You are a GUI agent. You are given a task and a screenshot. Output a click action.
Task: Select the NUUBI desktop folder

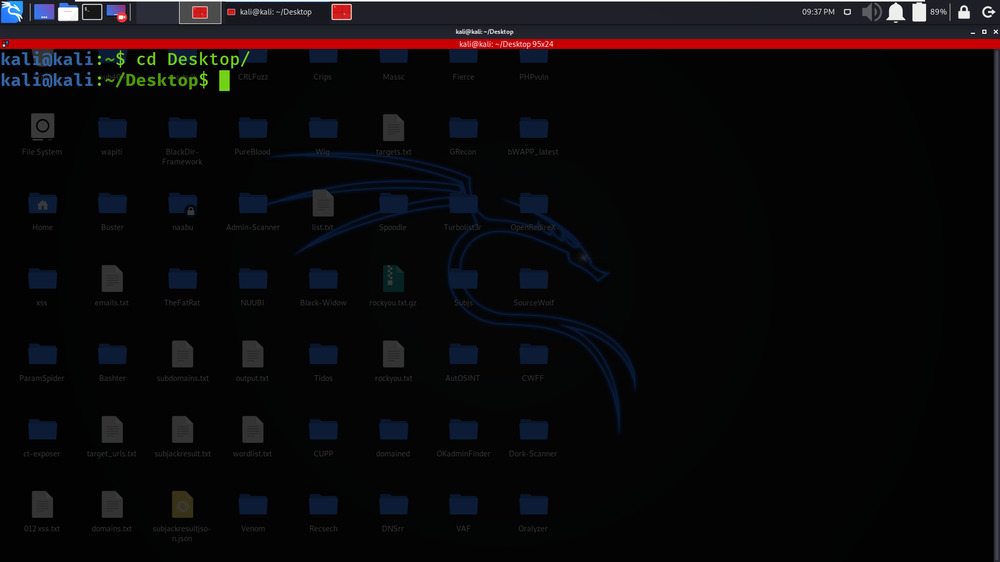click(253, 286)
